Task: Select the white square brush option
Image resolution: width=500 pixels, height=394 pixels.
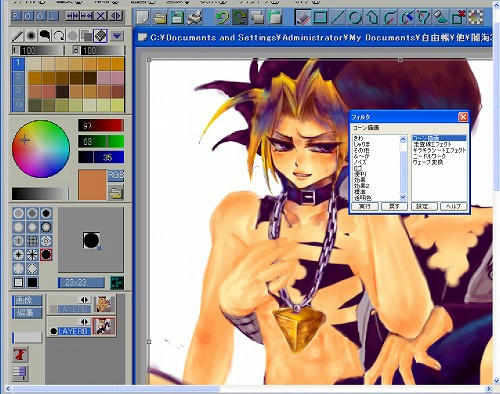Action: pos(19,283)
